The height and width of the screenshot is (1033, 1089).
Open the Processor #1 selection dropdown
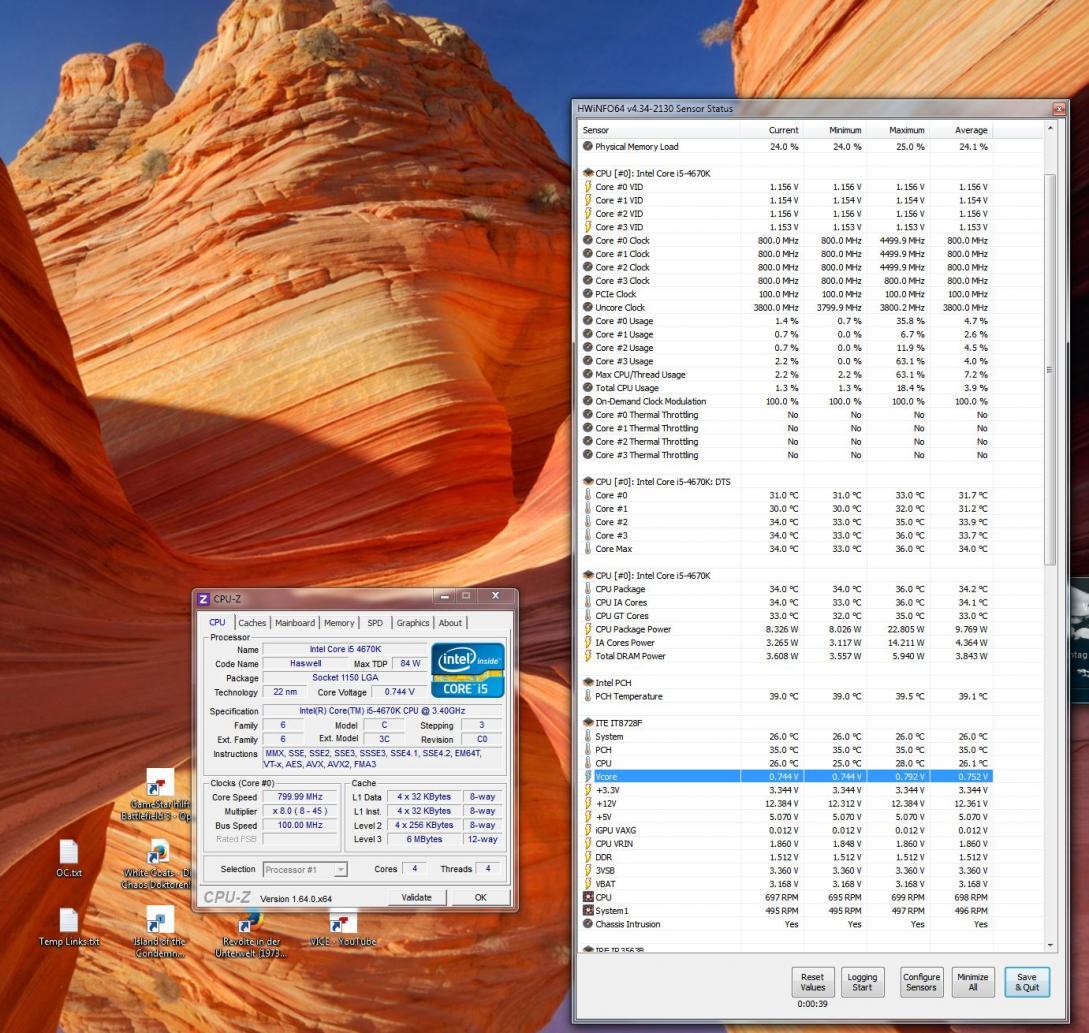coord(305,870)
